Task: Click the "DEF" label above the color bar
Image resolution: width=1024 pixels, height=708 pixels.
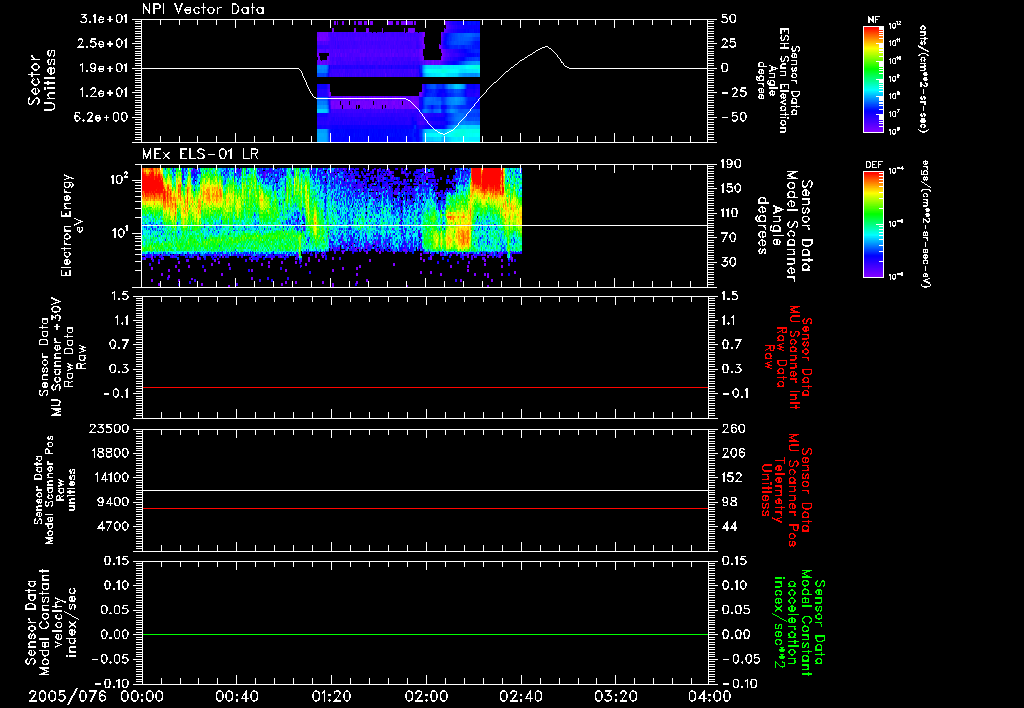Action: [x=873, y=165]
